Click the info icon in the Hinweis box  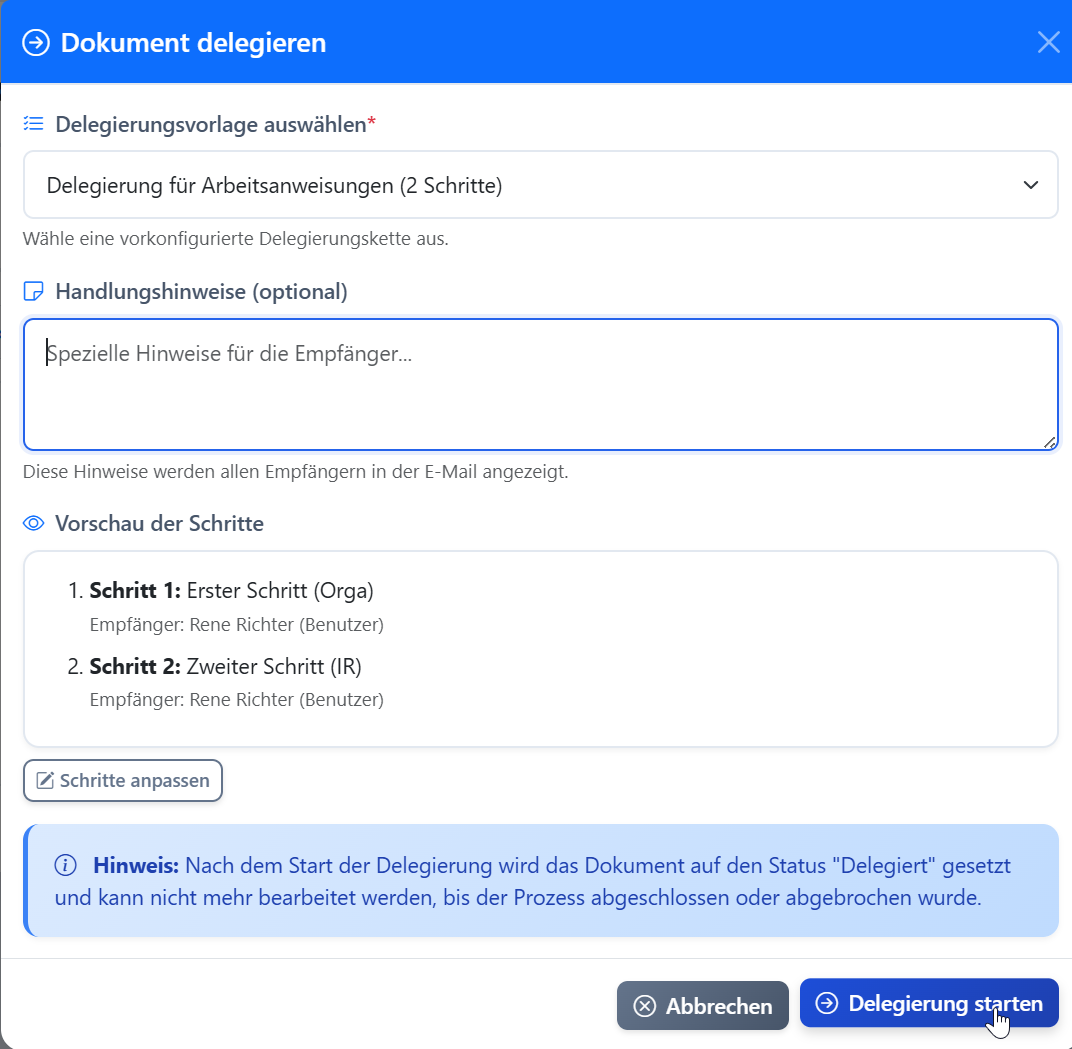pyautogui.click(x=64, y=864)
